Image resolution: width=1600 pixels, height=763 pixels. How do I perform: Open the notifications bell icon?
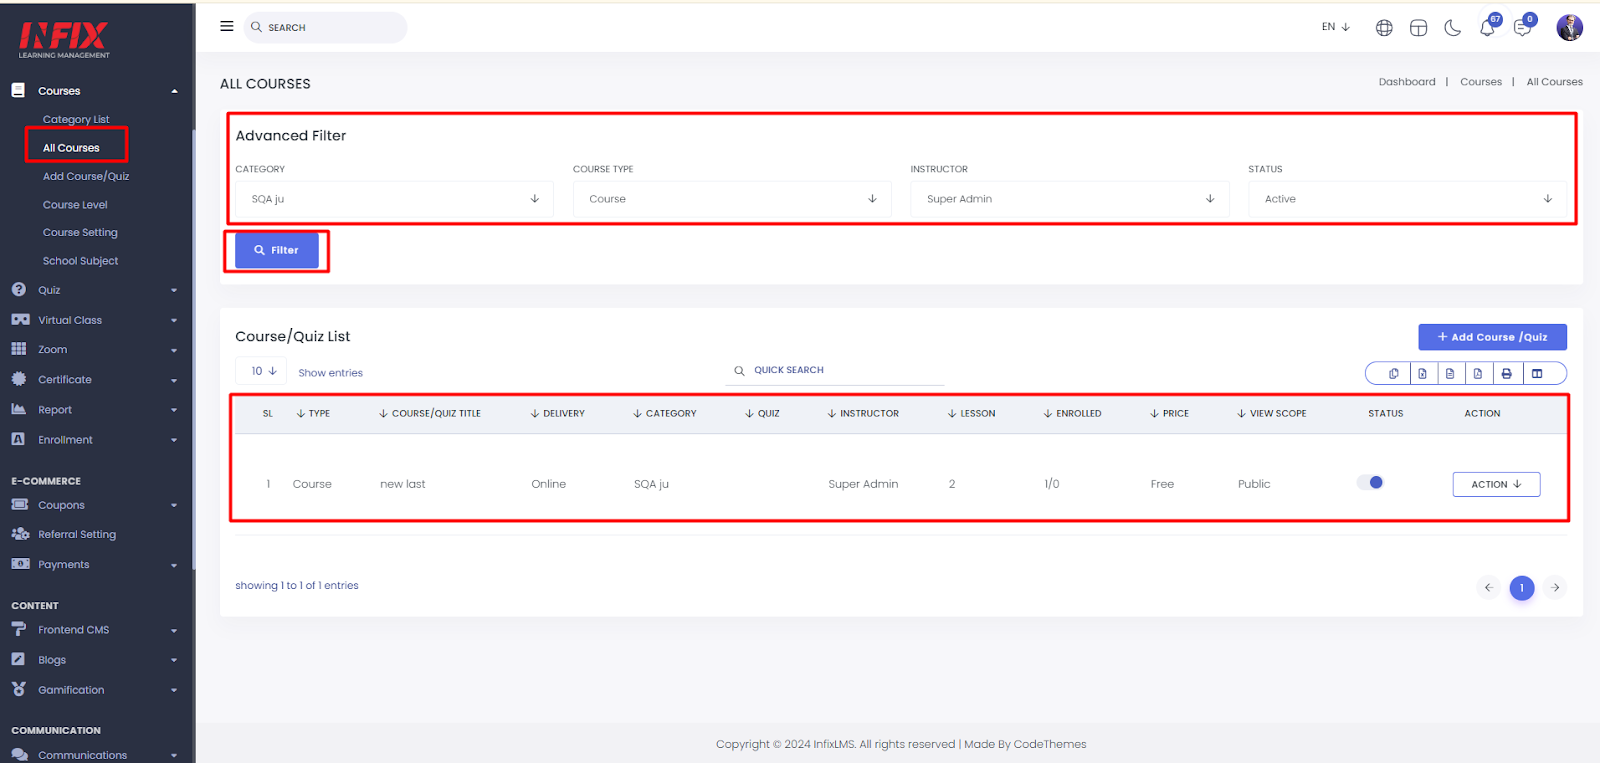coord(1487,28)
